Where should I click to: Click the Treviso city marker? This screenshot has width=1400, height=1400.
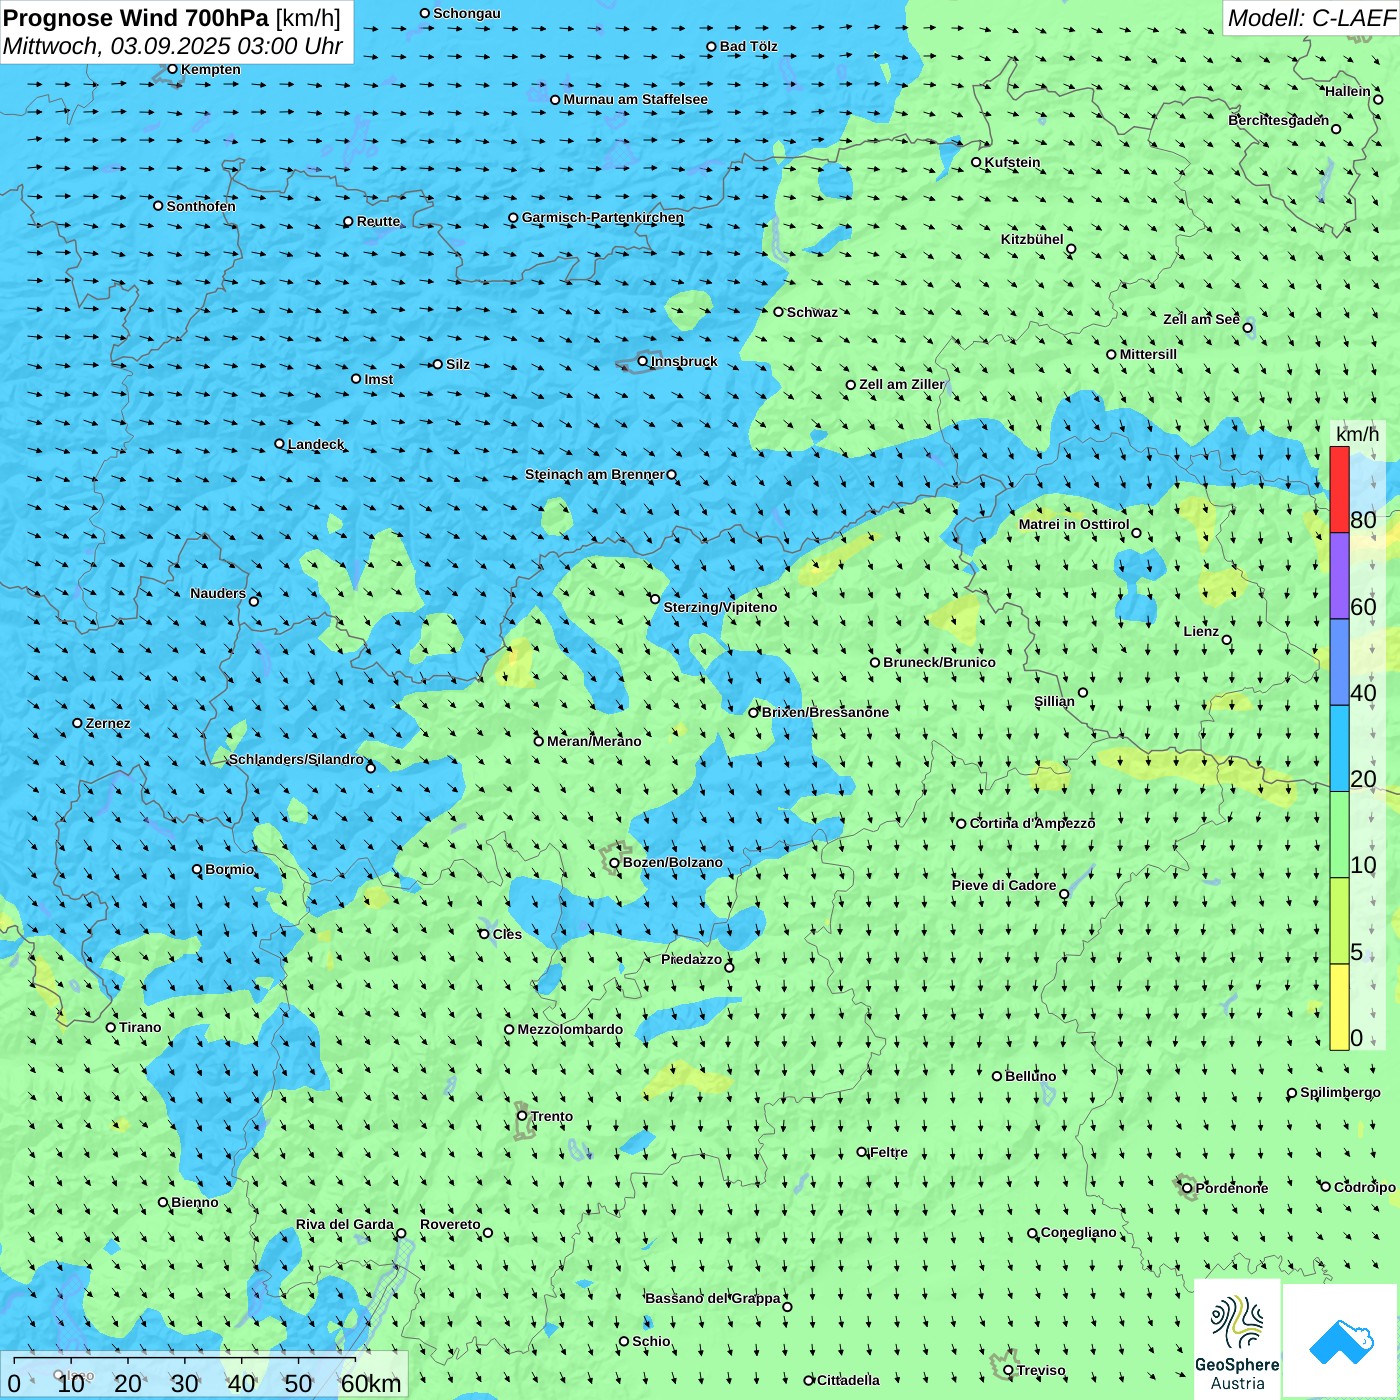point(1008,1371)
